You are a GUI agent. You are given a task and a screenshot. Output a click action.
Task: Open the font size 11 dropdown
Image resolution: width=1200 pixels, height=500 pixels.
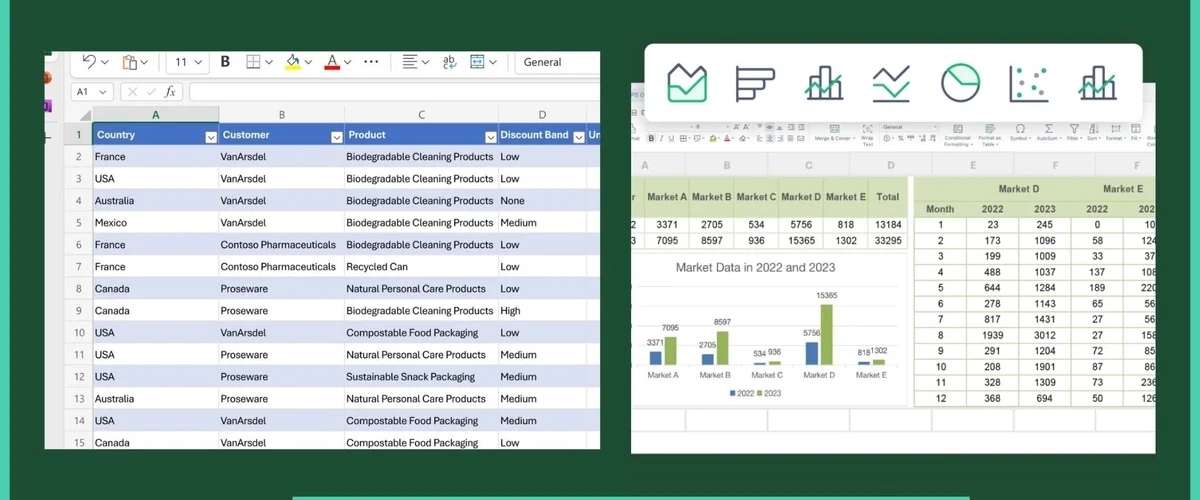pyautogui.click(x=188, y=62)
